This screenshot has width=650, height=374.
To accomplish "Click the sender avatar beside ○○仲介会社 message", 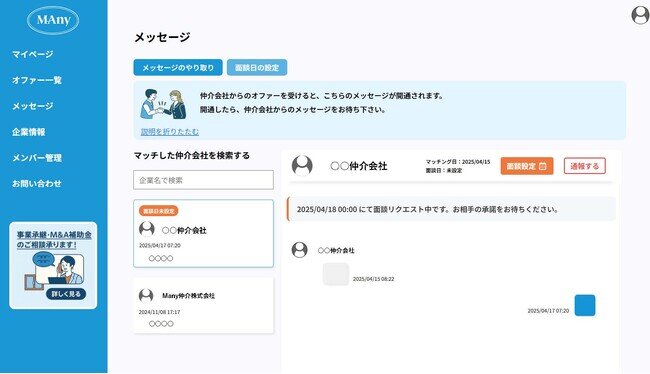I will 299,250.
